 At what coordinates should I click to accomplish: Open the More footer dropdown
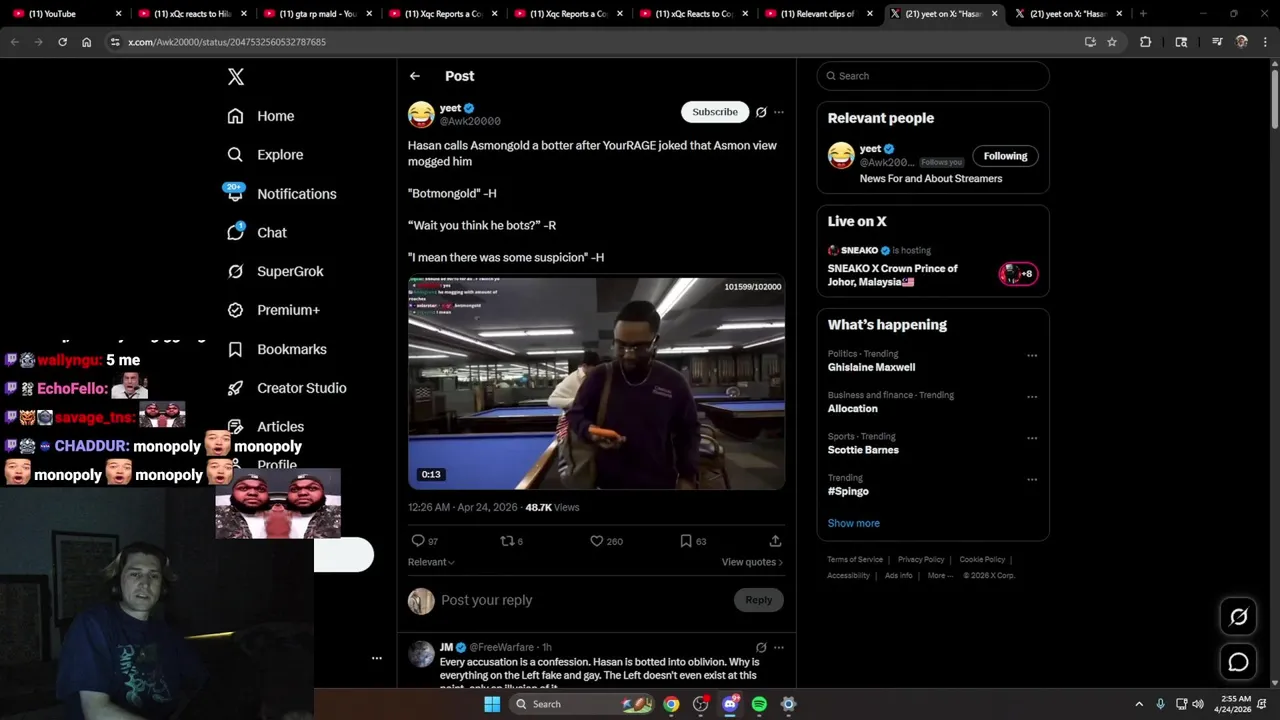[940, 575]
